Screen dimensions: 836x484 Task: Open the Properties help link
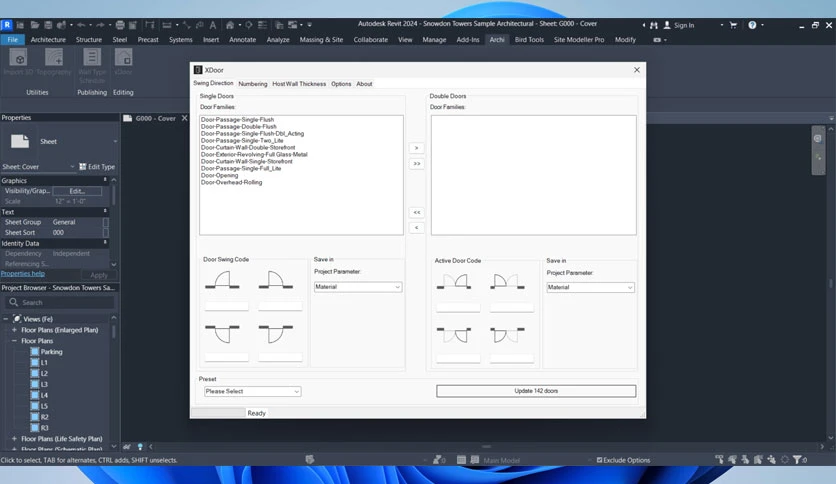tap(23, 273)
